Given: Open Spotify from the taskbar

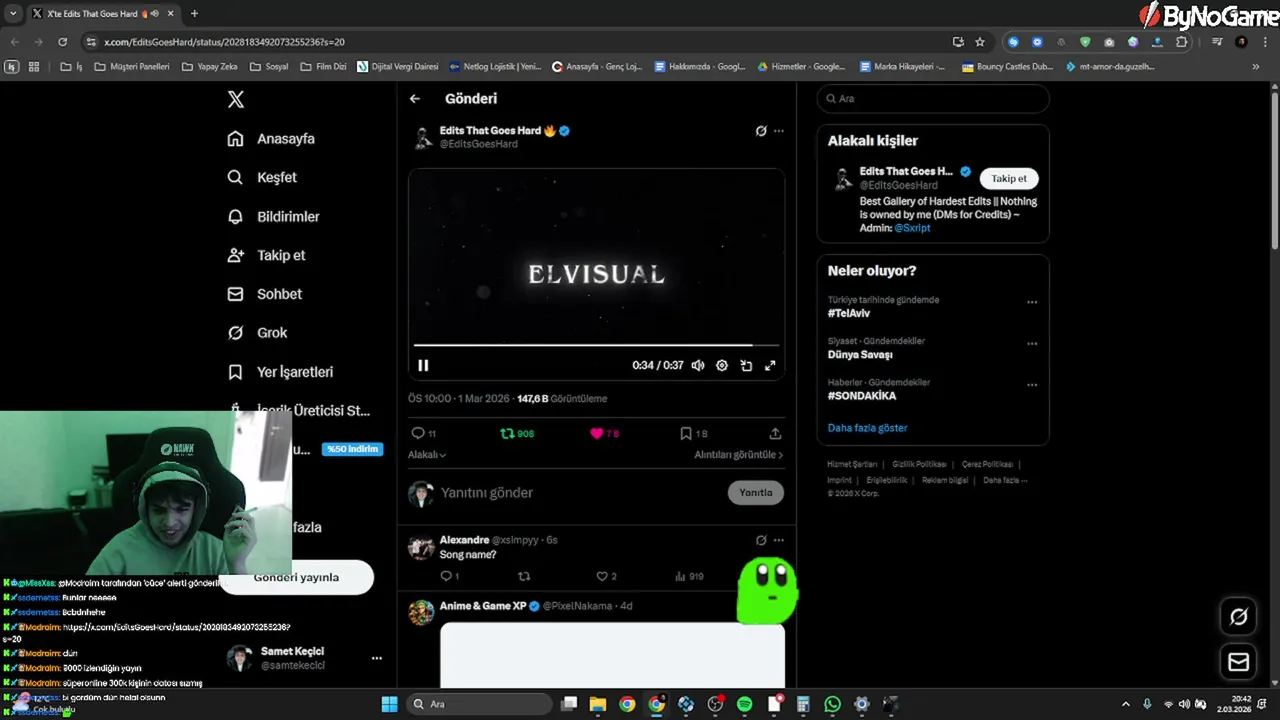Looking at the screenshot, I should [x=744, y=704].
